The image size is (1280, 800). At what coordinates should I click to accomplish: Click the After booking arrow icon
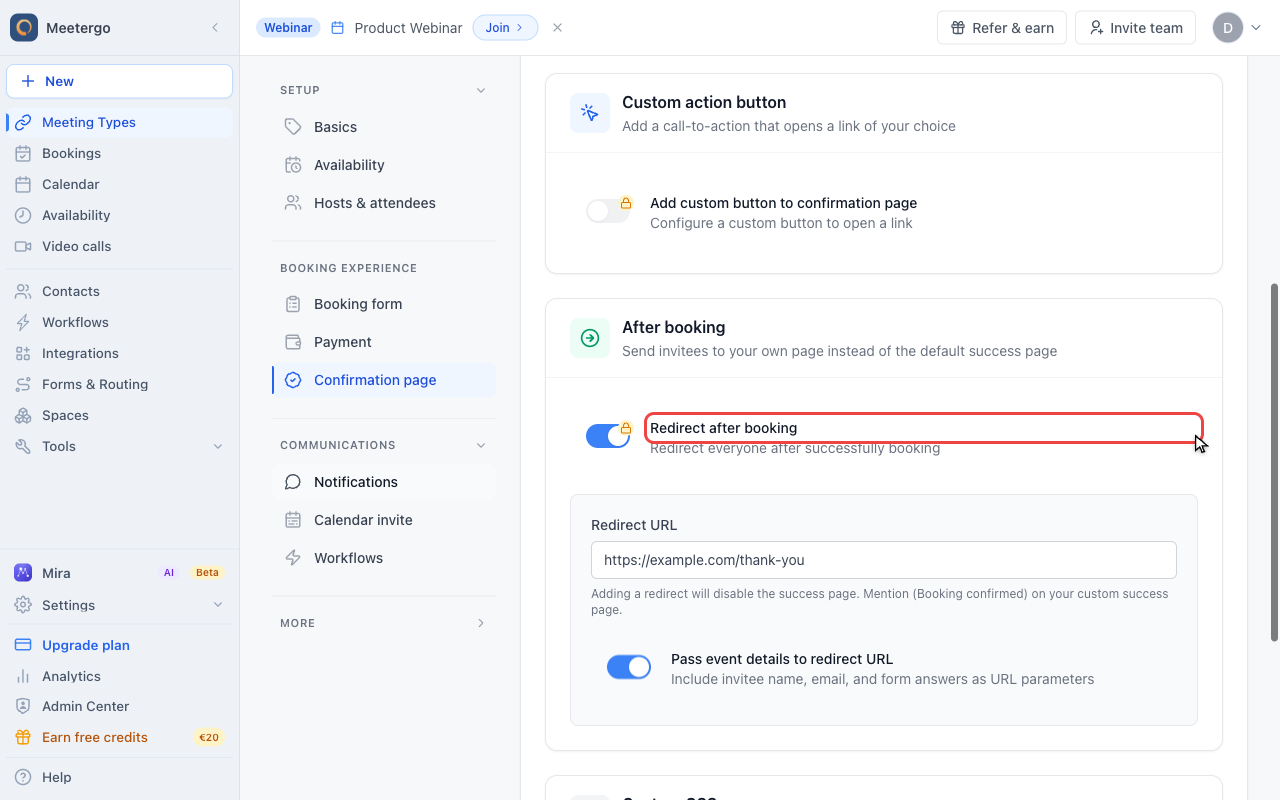[x=590, y=338]
